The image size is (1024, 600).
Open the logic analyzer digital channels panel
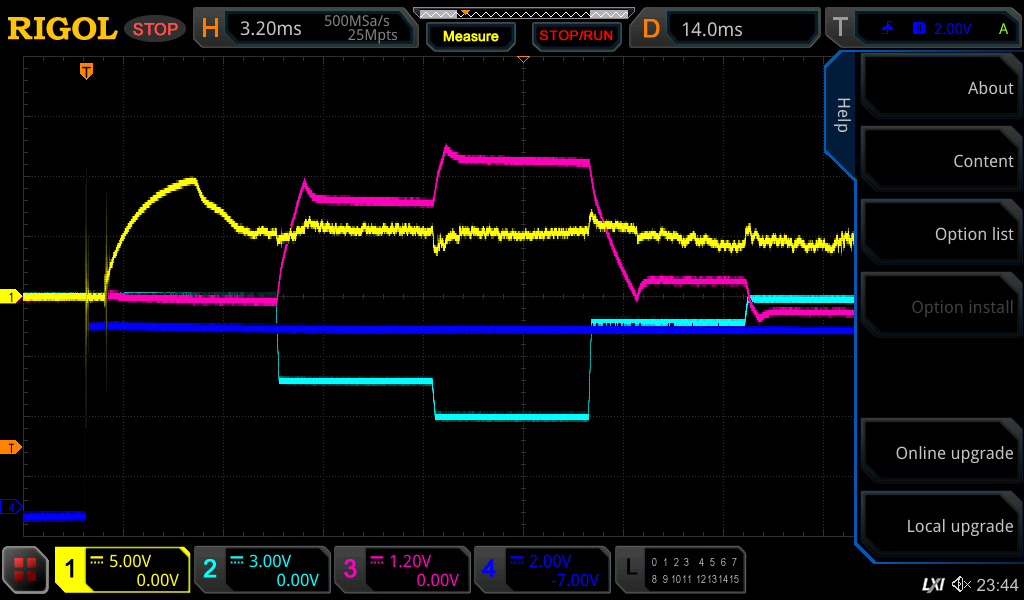click(682, 570)
